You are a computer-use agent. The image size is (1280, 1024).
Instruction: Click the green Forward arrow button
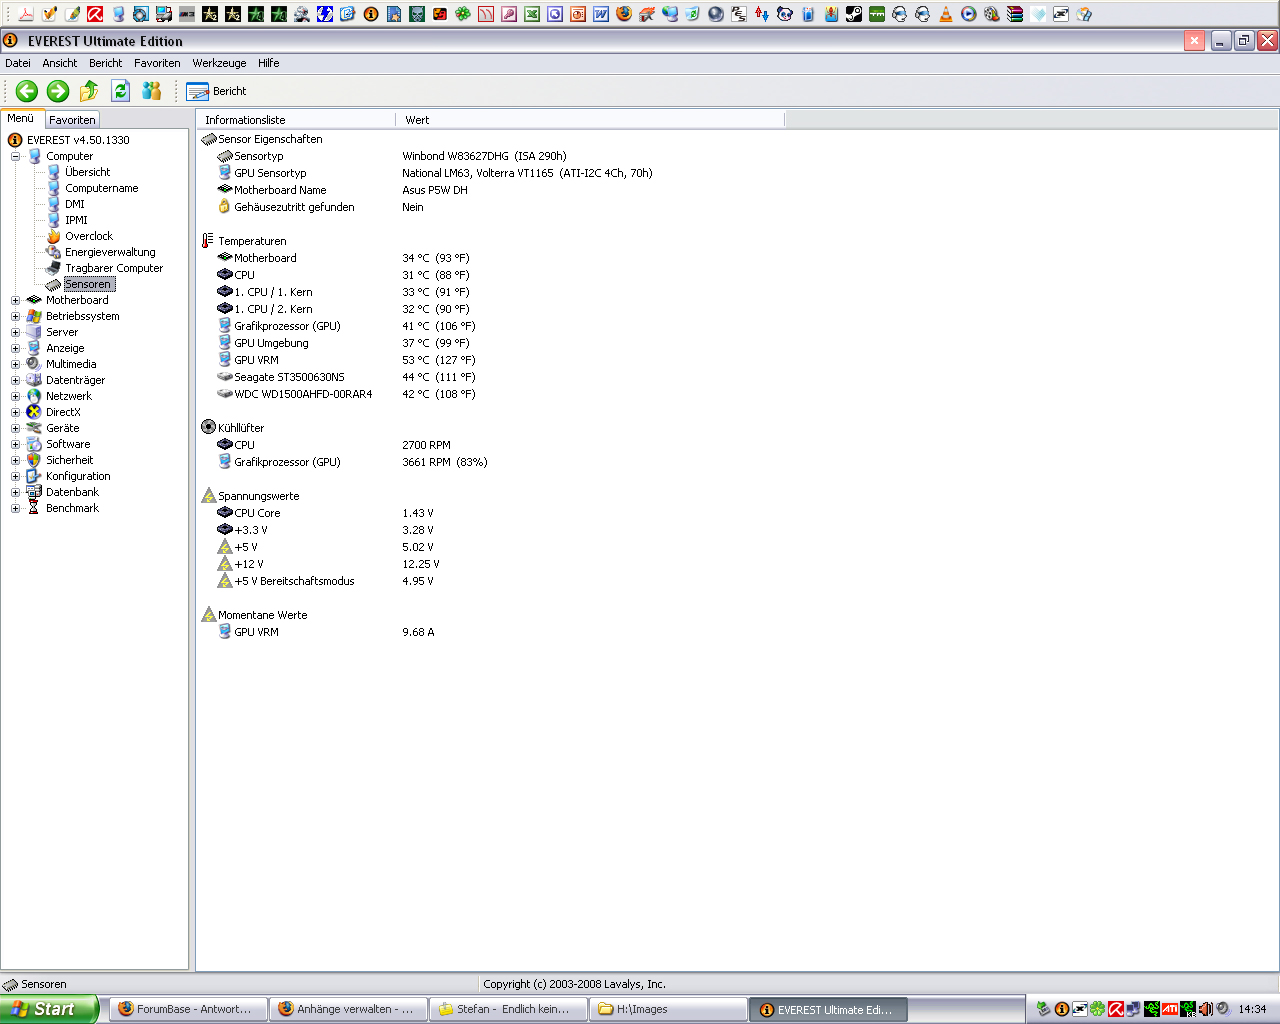58,91
